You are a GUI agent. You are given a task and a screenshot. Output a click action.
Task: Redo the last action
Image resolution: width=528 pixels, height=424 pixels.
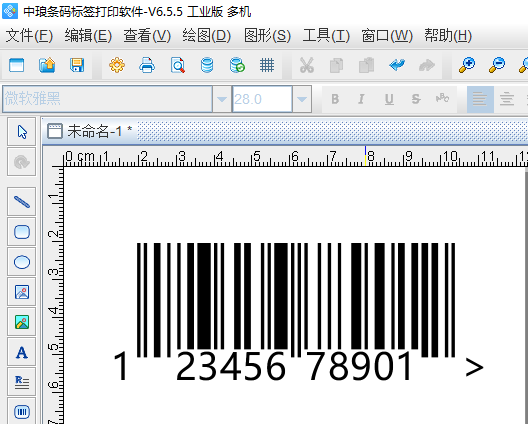427,65
